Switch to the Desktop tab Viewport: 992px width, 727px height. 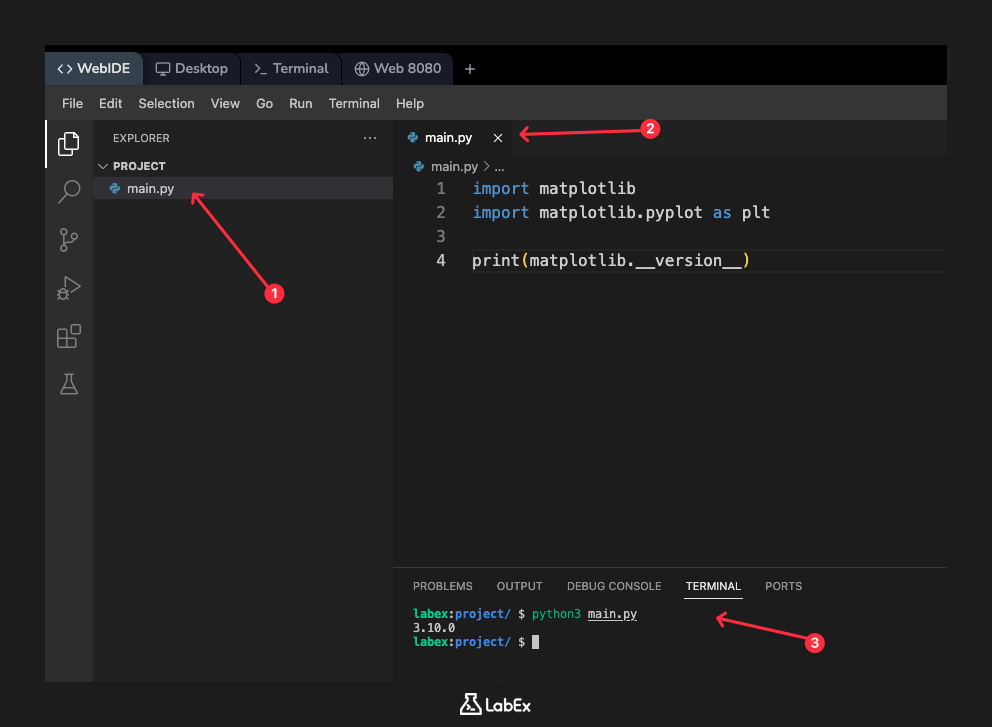192,69
